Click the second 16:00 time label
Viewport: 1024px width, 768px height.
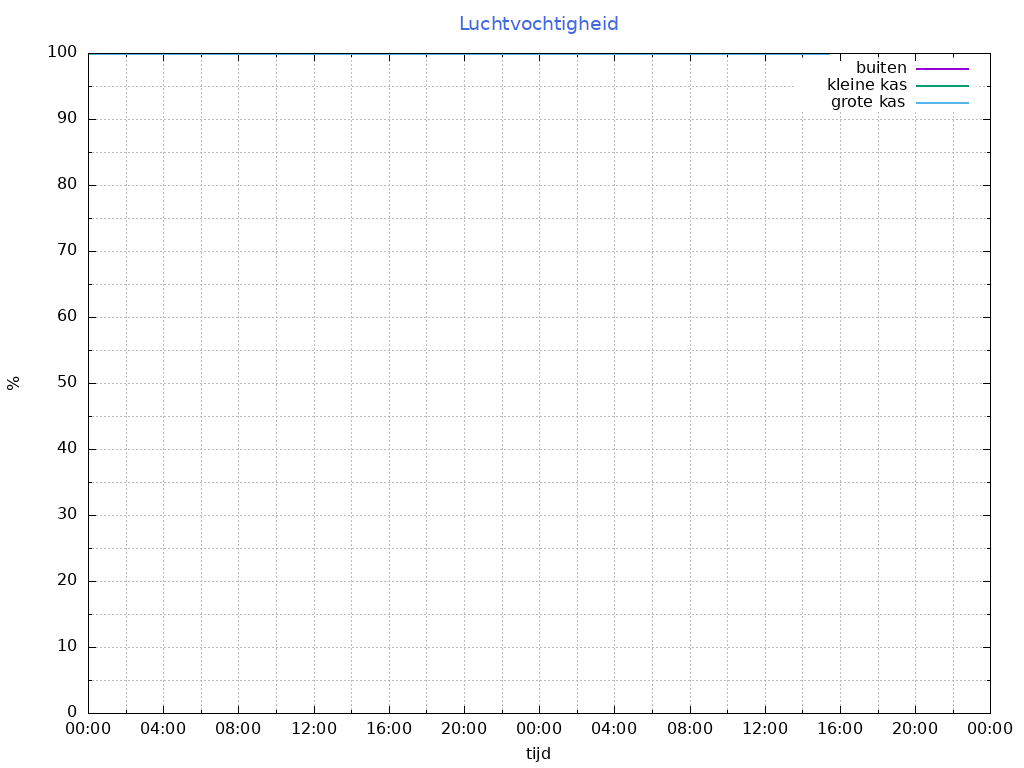coord(840,729)
